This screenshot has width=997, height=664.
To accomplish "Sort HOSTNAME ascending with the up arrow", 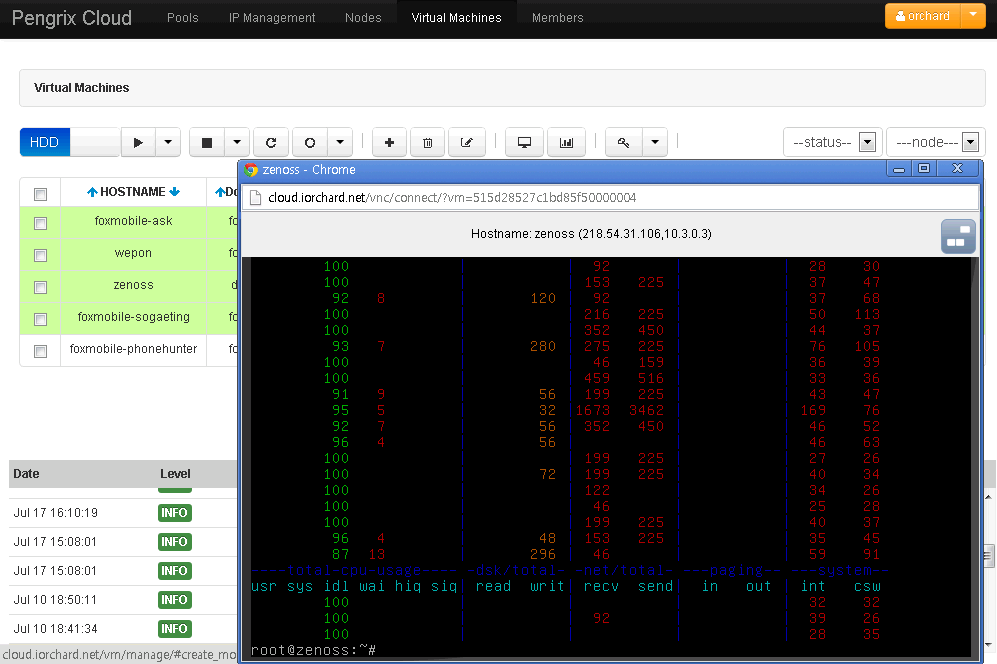I will point(92,192).
